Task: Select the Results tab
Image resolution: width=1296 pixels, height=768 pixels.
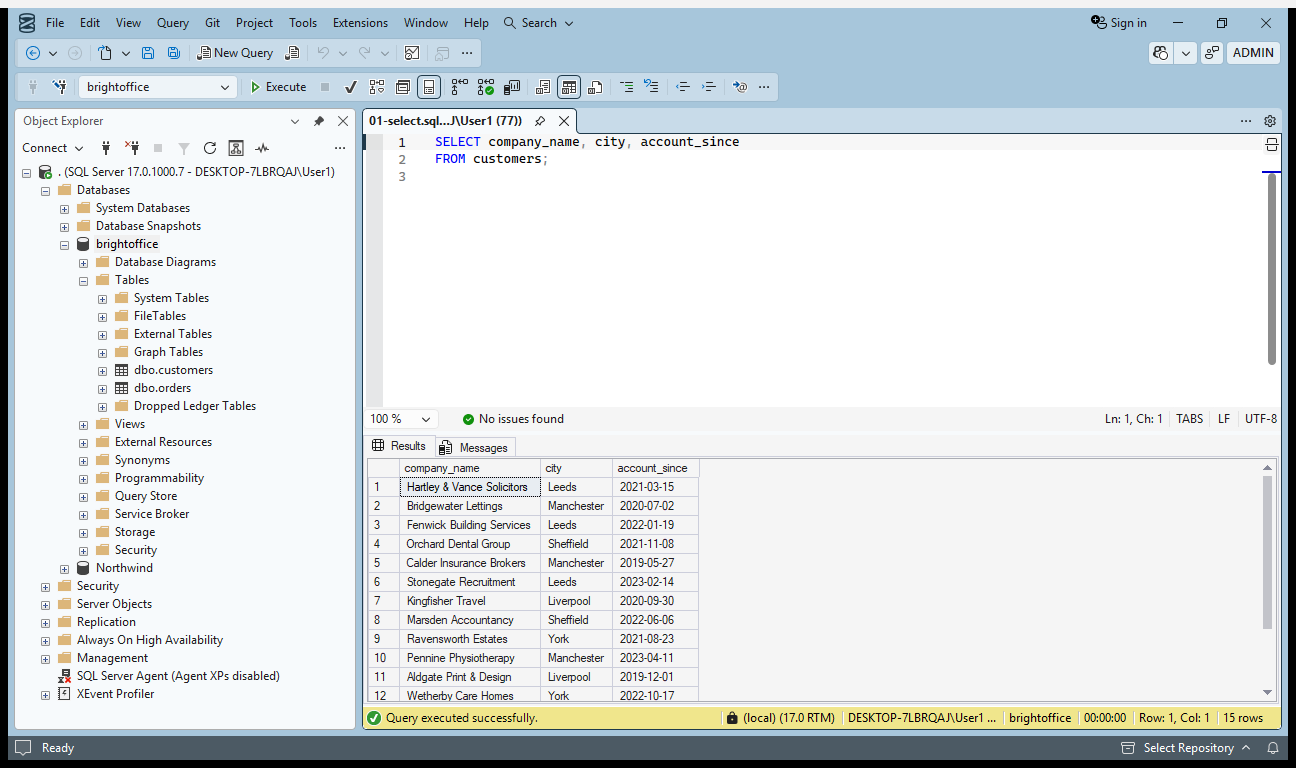Action: (399, 446)
